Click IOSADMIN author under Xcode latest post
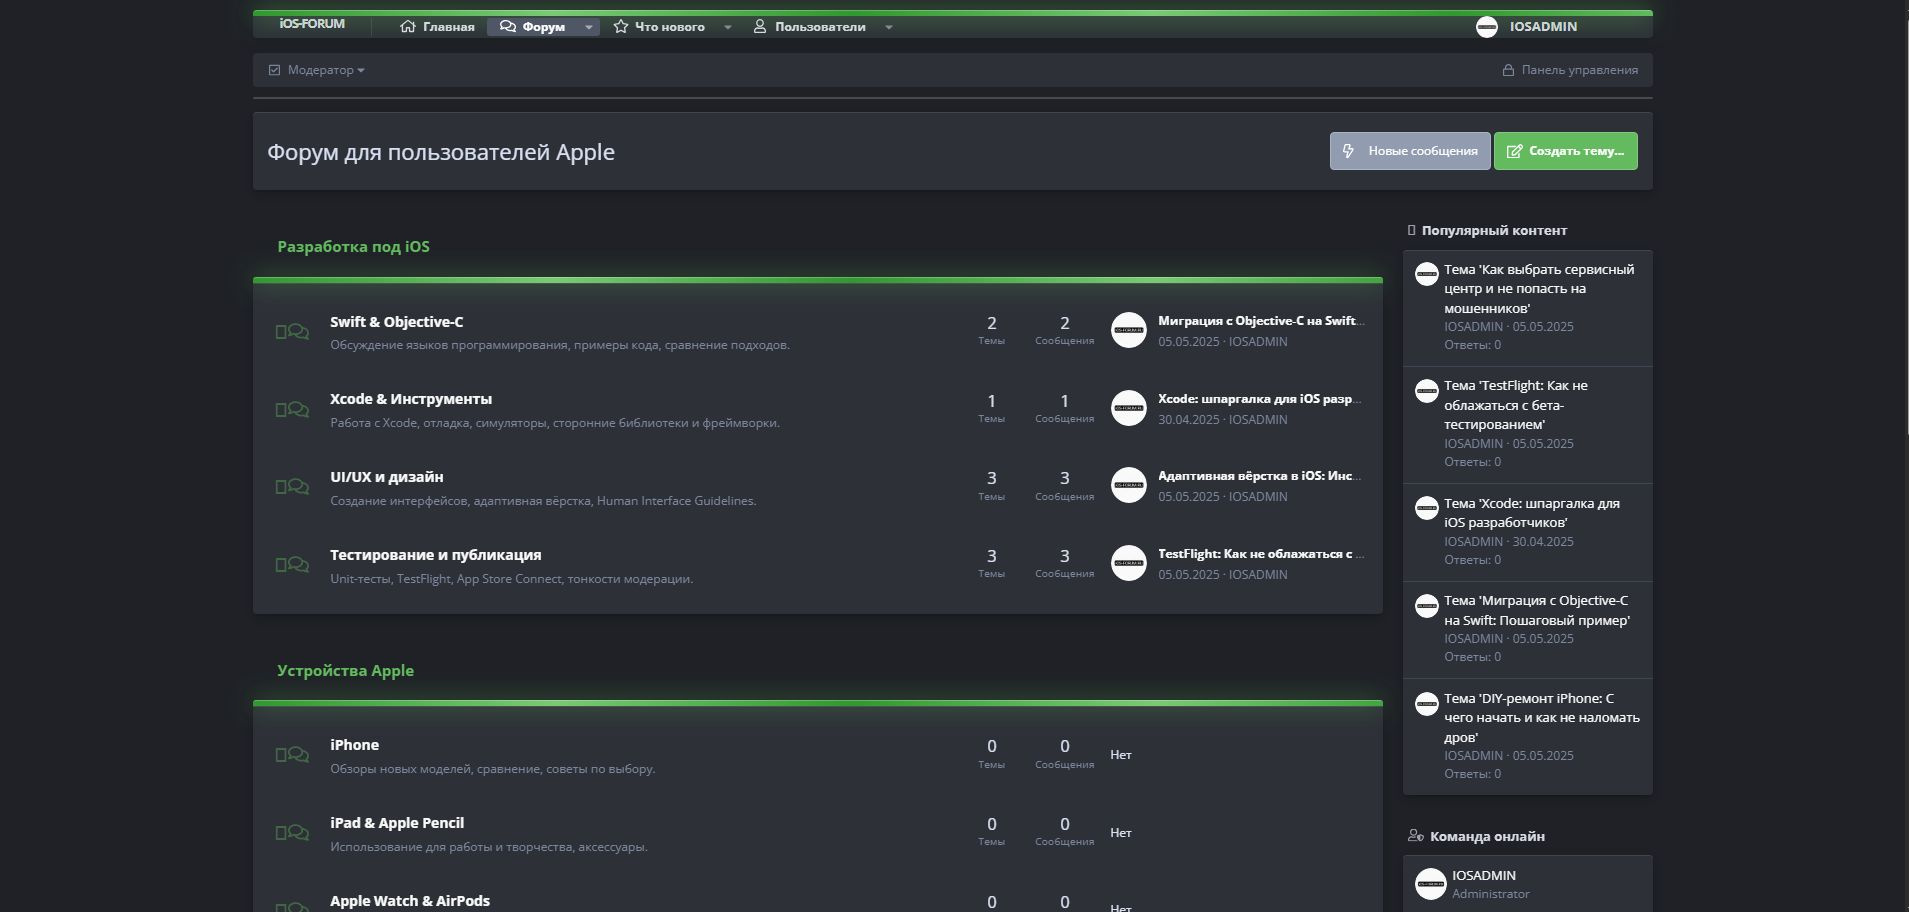The image size is (1909, 912). [1258, 420]
